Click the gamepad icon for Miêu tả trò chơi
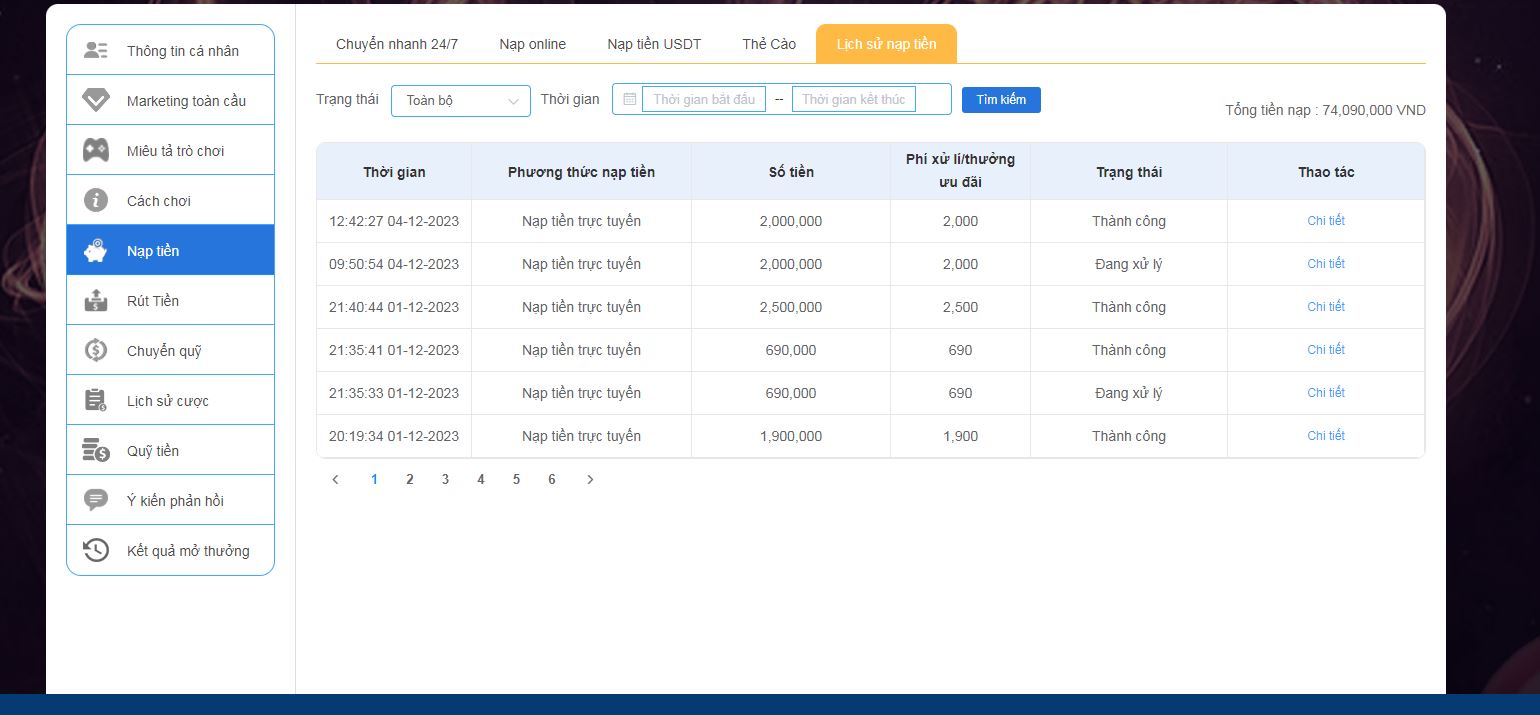1540x715 pixels. click(96, 150)
